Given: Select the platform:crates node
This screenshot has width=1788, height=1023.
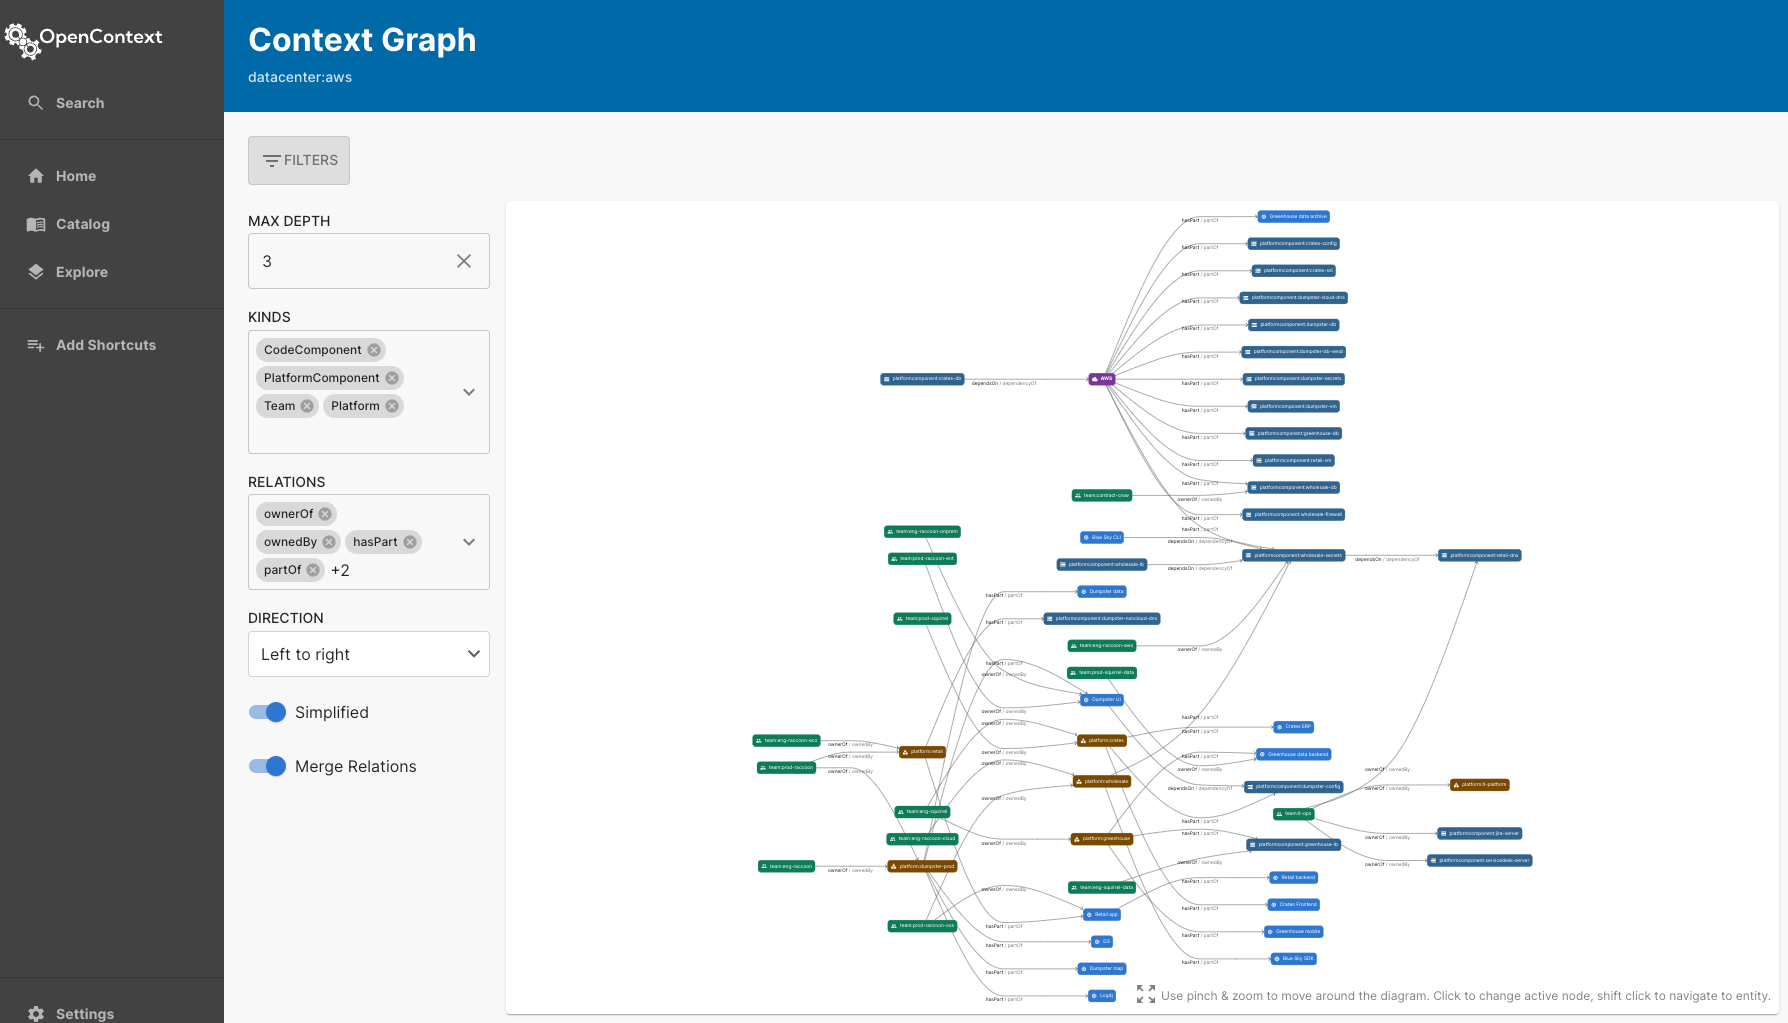Looking at the screenshot, I should pos(1102,741).
